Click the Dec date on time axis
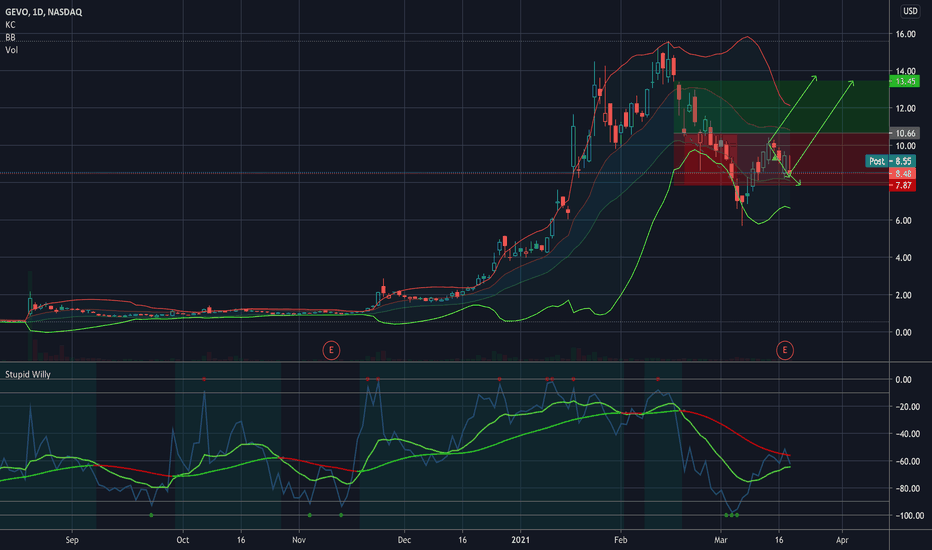This screenshot has width=932, height=550. (404, 540)
